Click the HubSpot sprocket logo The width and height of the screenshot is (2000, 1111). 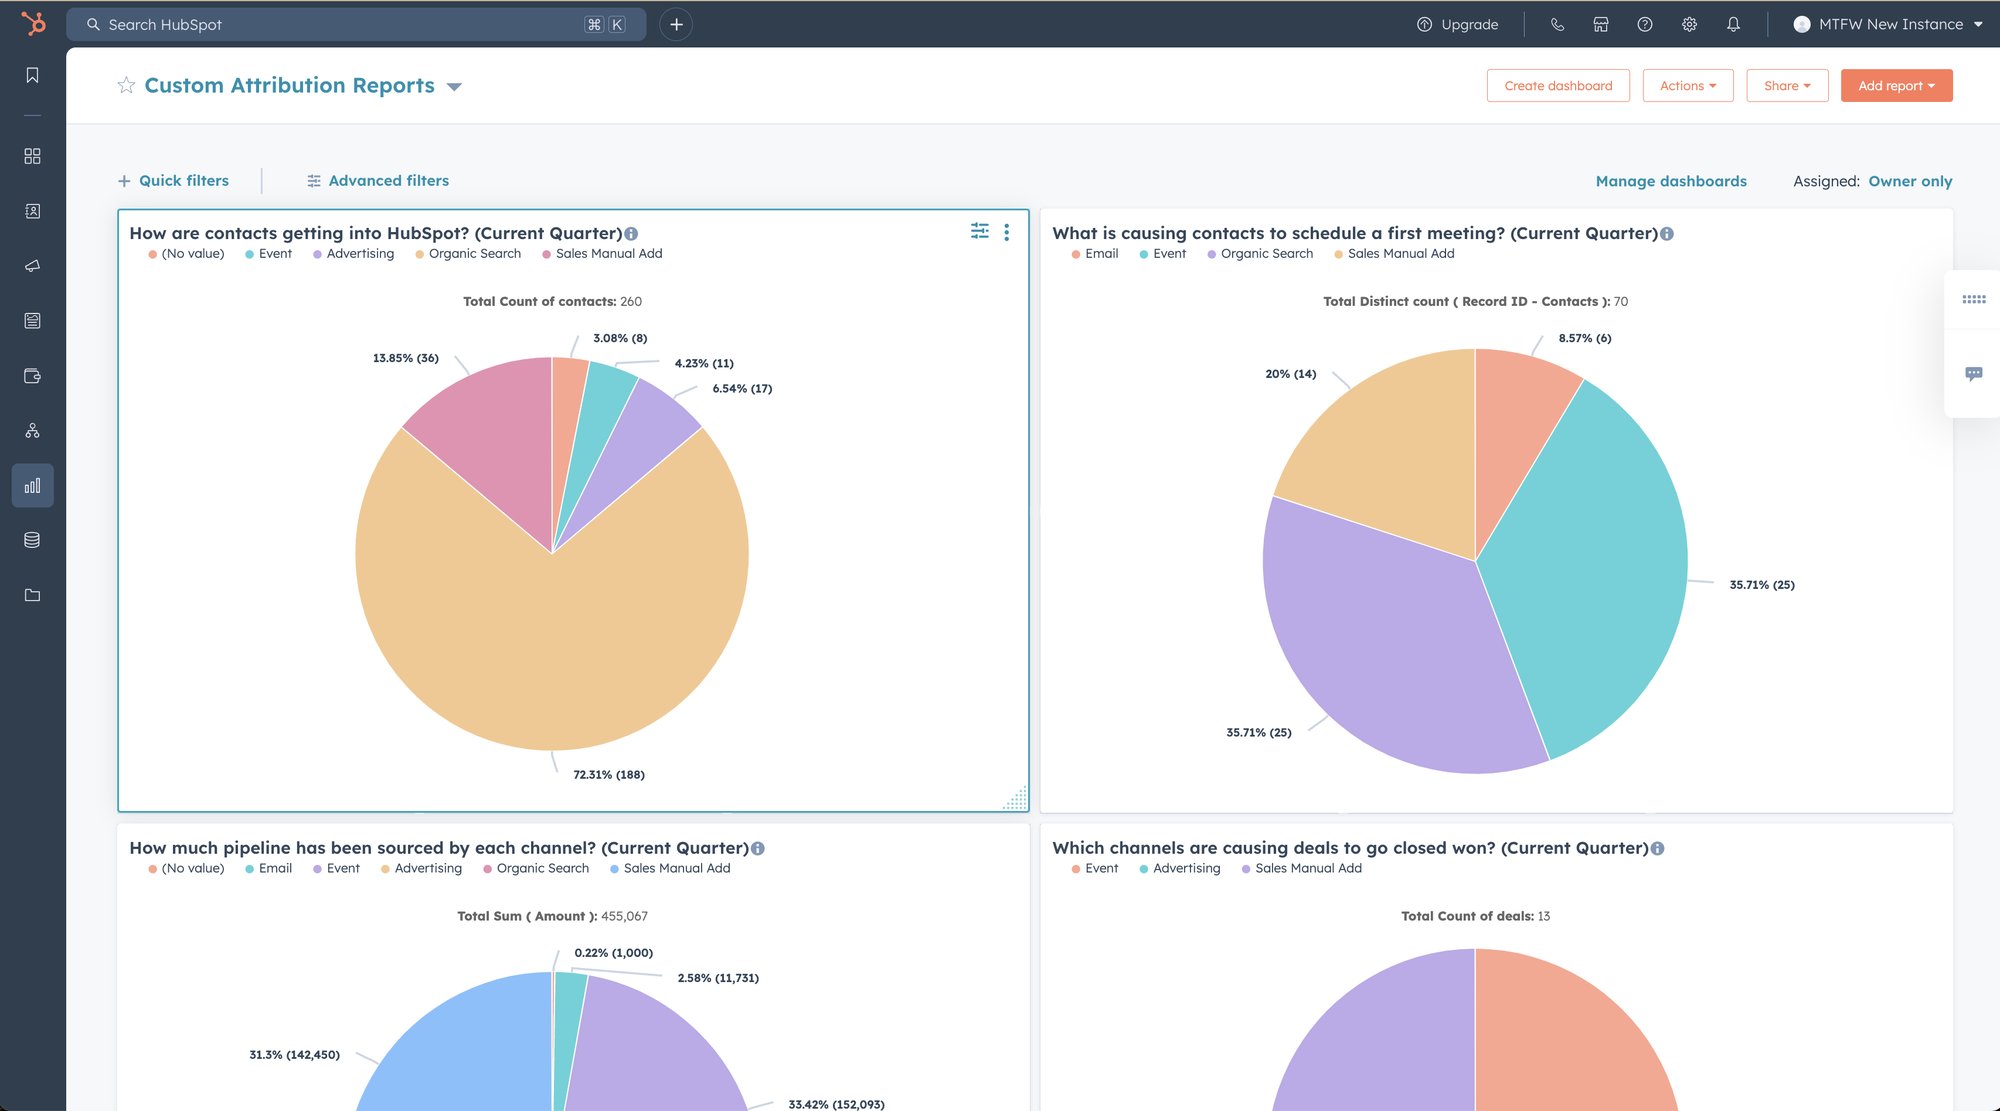pos(33,23)
